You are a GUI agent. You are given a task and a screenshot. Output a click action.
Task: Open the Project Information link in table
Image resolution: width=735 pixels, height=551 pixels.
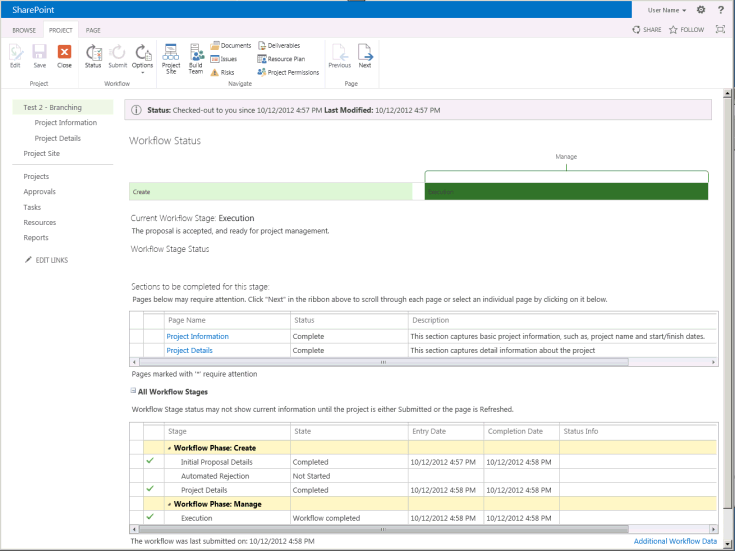197,336
